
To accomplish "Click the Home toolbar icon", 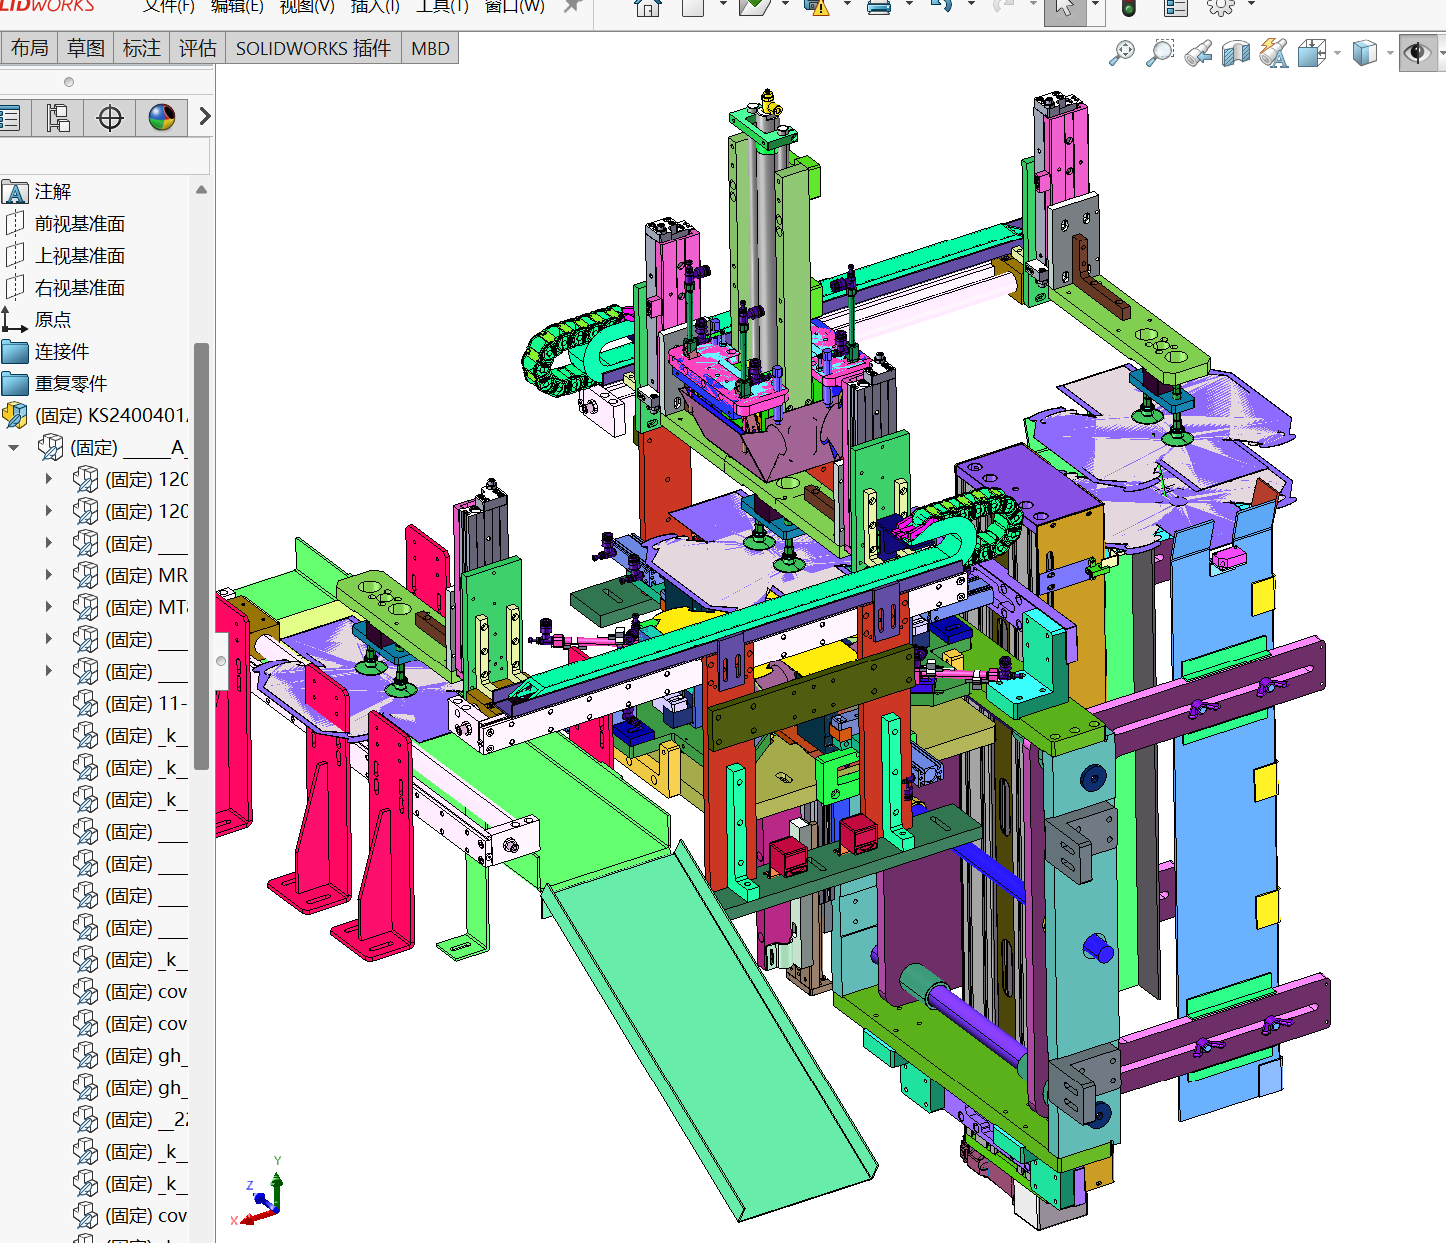I will [648, 8].
